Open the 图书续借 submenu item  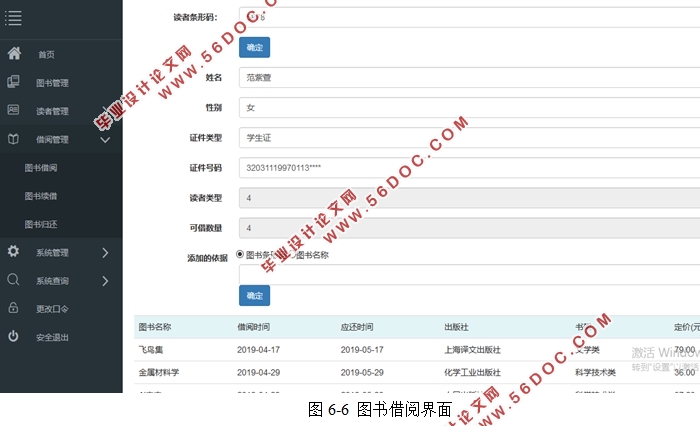(x=41, y=196)
